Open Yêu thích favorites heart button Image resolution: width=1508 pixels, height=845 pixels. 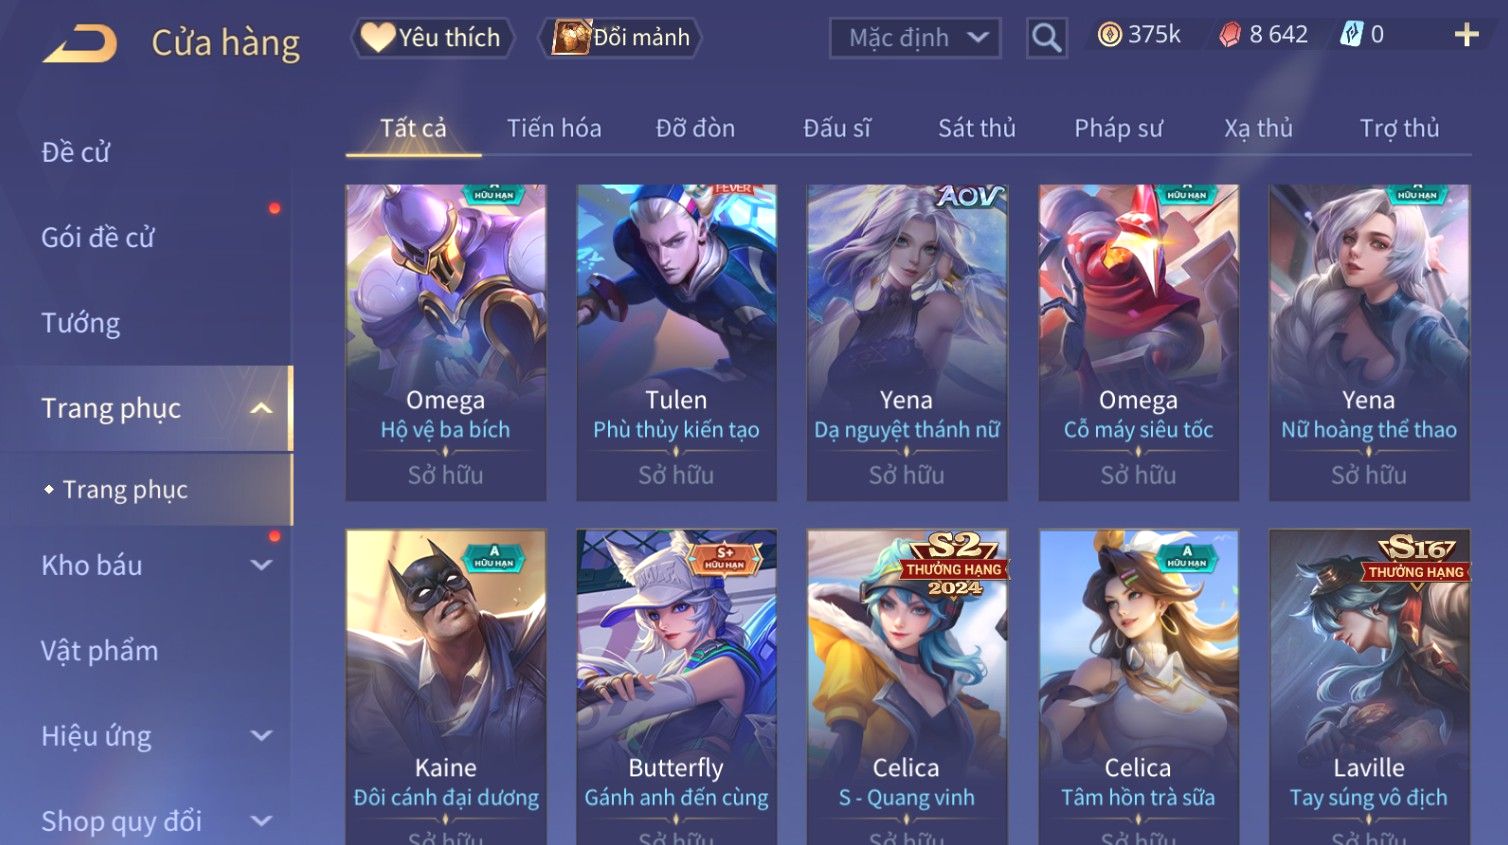pyautogui.click(x=432, y=38)
